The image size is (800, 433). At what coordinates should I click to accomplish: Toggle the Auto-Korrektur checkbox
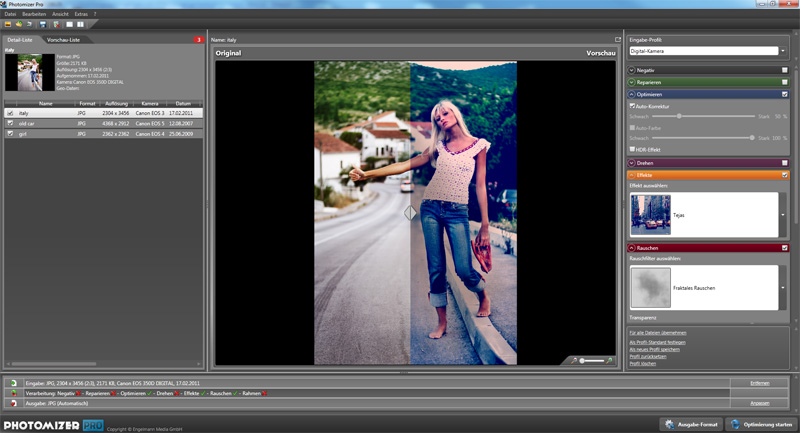click(632, 106)
